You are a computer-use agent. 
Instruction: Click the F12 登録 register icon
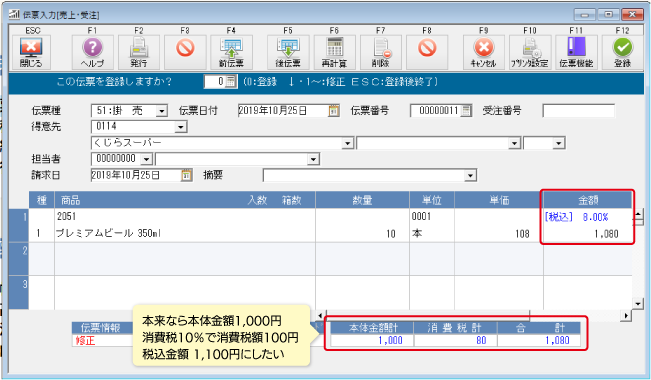point(622,52)
